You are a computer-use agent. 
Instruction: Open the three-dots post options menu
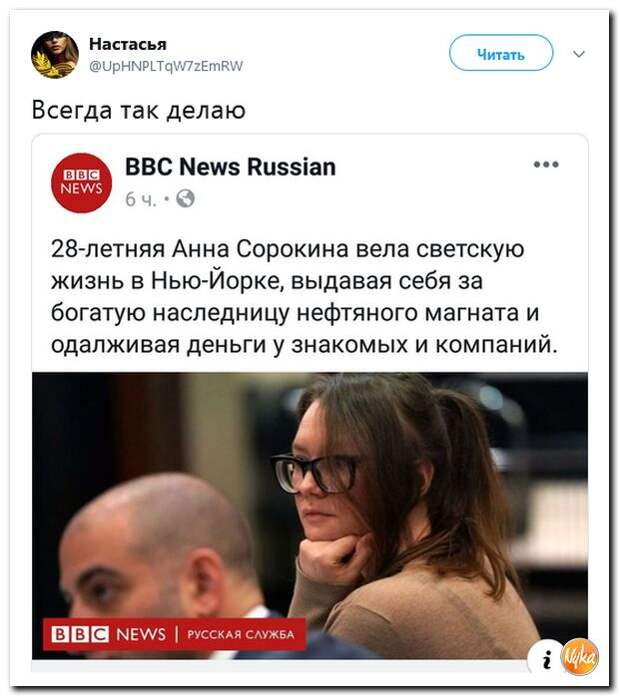tap(546, 164)
